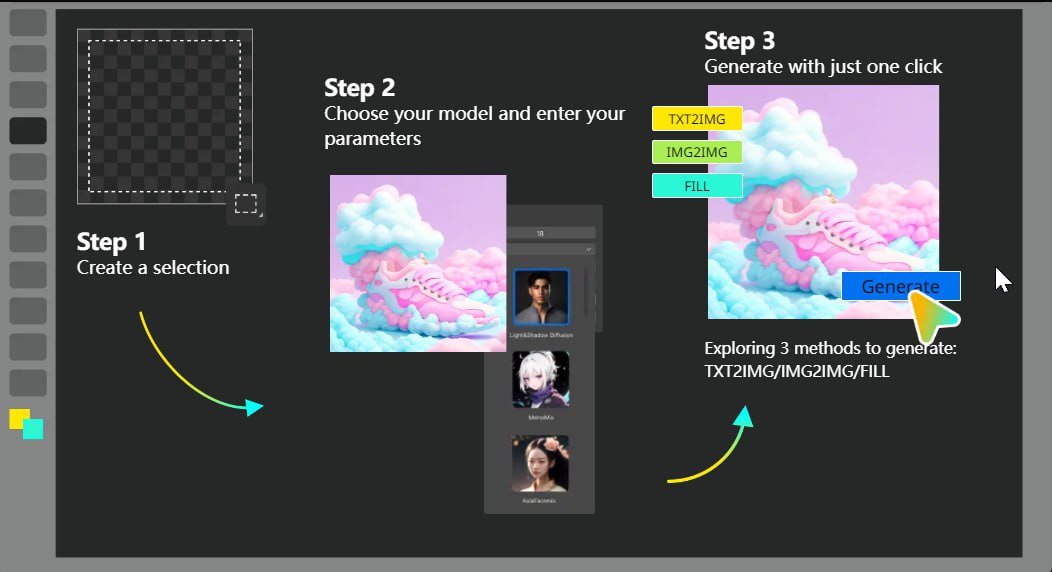This screenshot has height=572, width=1052.
Task: Click the dark highlighted slot in left toolbar
Action: tap(28, 130)
